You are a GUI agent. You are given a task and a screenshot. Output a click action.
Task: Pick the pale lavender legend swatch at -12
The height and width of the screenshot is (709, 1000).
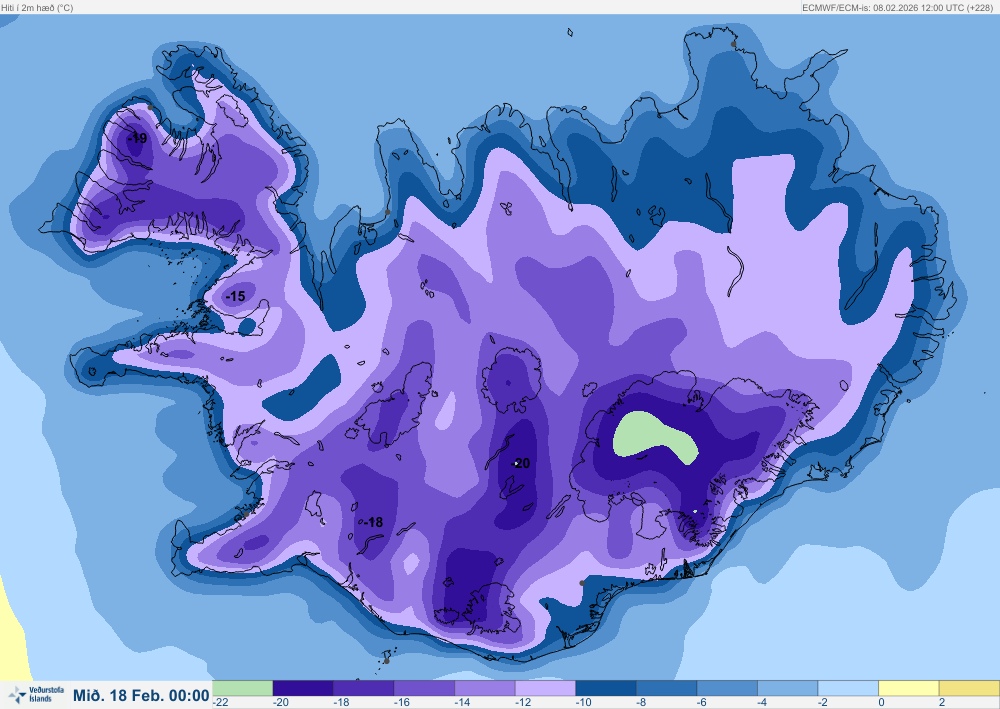[x=545, y=688]
